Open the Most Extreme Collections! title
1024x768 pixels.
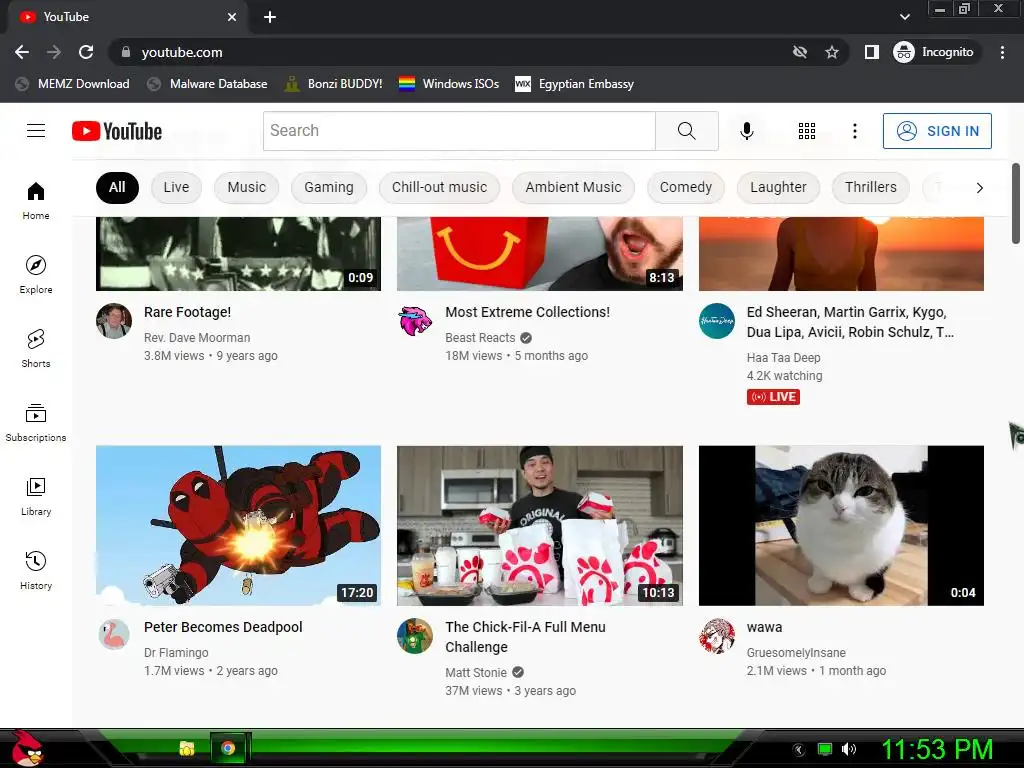pyautogui.click(x=528, y=312)
